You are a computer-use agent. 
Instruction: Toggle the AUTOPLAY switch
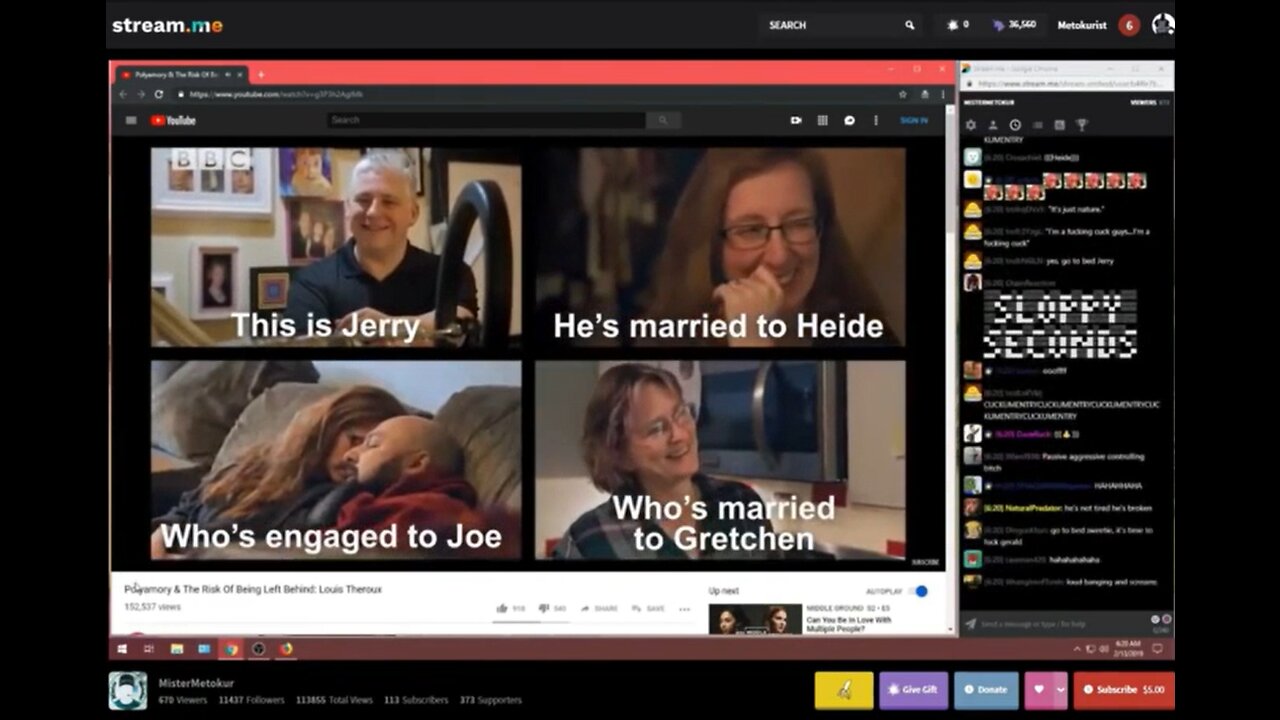(x=918, y=591)
